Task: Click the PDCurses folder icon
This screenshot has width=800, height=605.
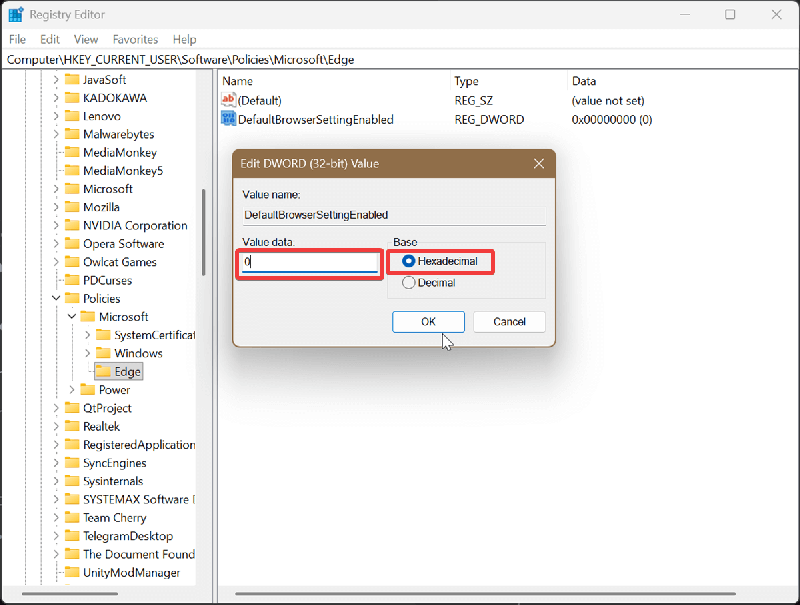Action: pyautogui.click(x=72, y=281)
